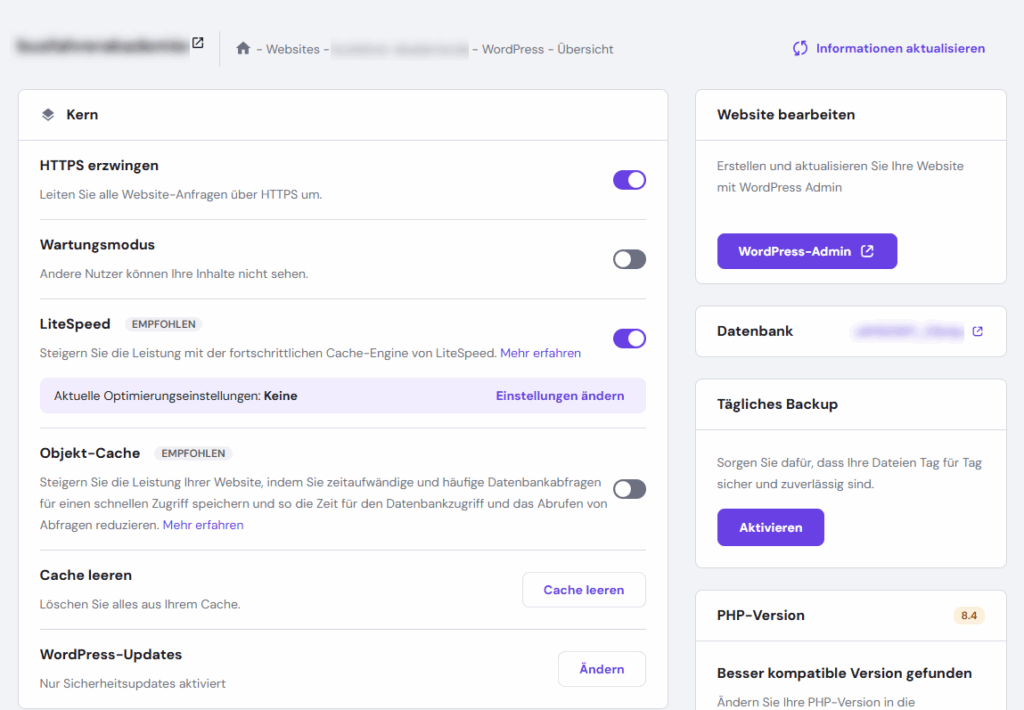Image resolution: width=1024 pixels, height=710 pixels.
Task: Open database via external link icon
Action: (977, 331)
